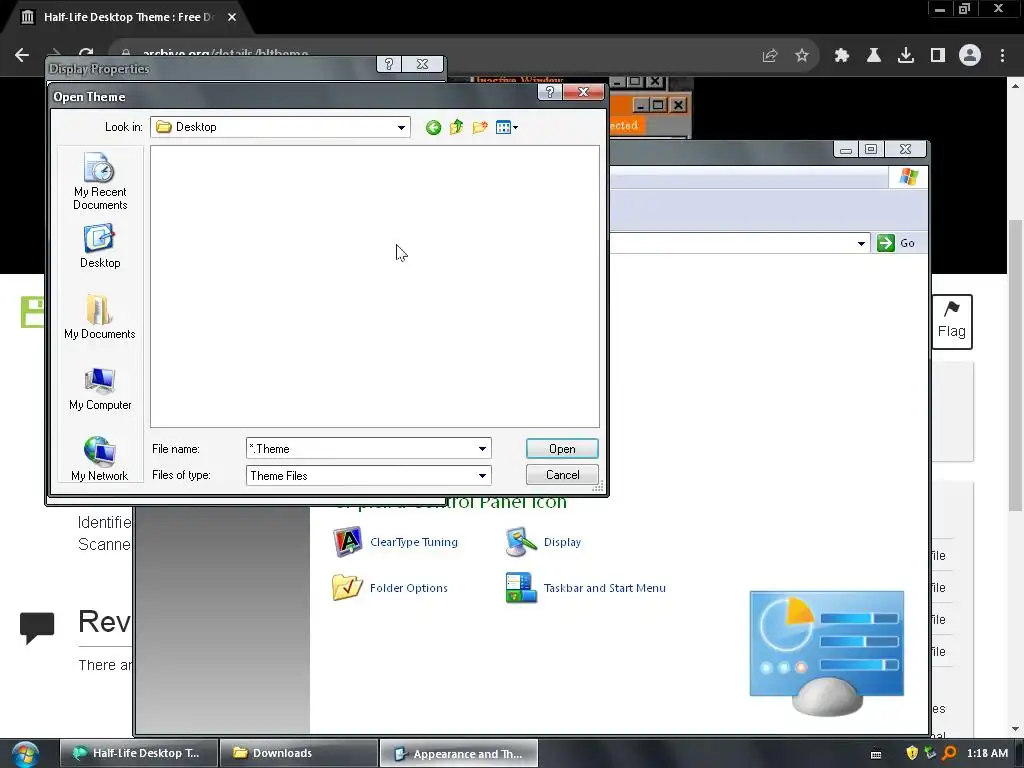Click the security shield tray icon
The image size is (1024, 768).
click(912, 753)
